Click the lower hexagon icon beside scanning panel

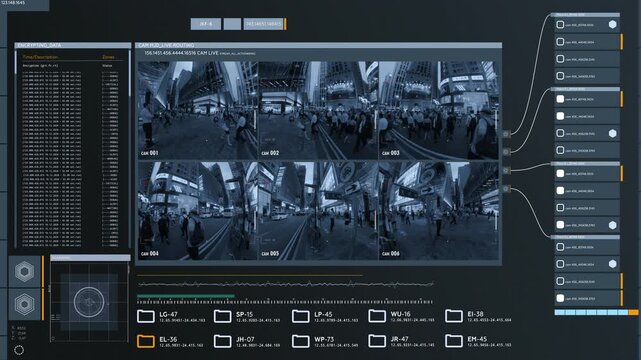tap(25, 304)
